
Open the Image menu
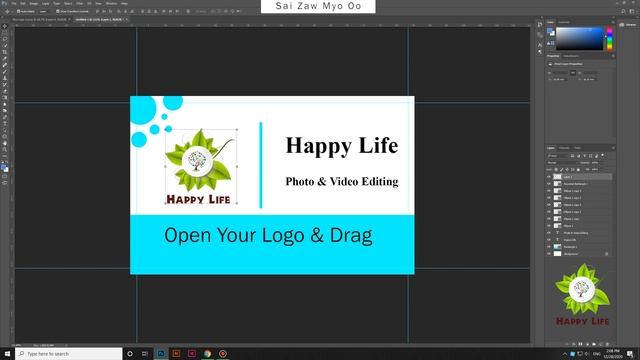coord(33,3)
